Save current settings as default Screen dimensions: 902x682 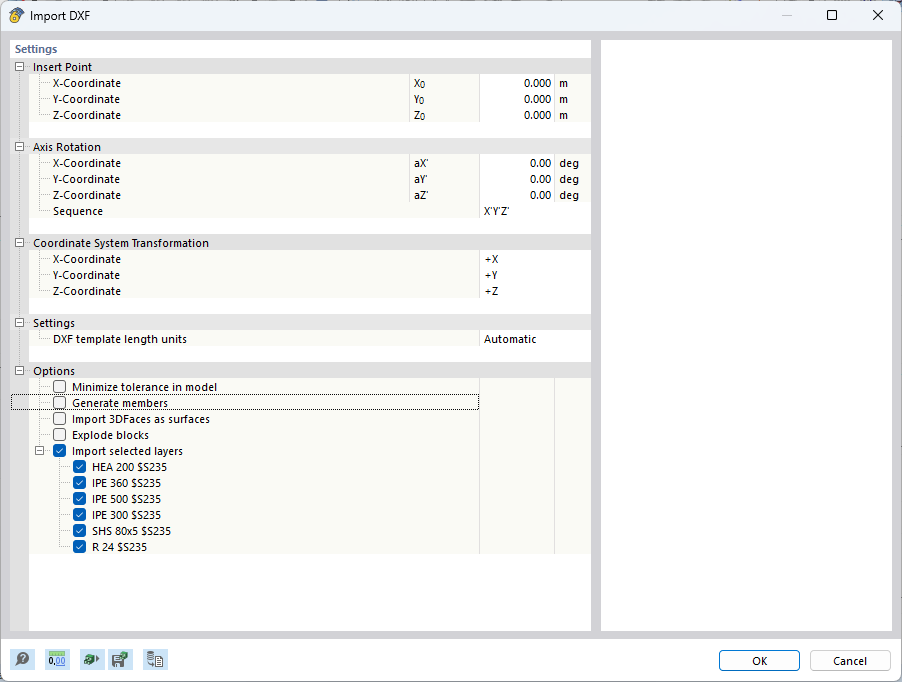coord(120,659)
